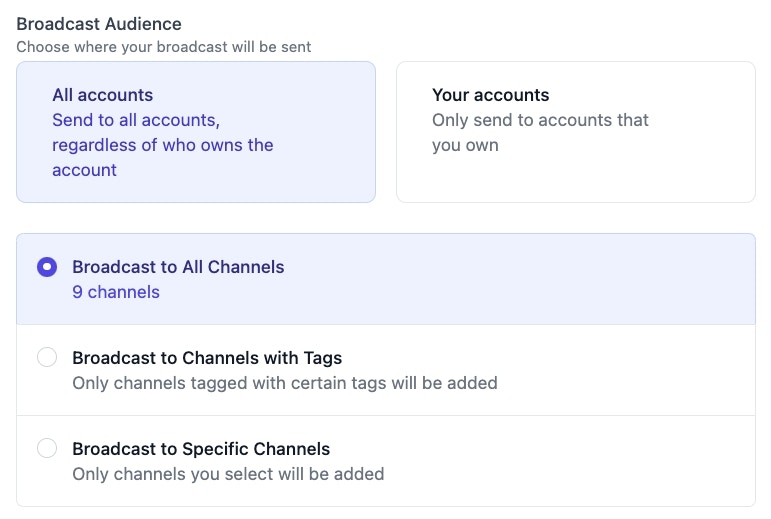Click the "Broadcast to Channels with Tags" label

pos(207,357)
